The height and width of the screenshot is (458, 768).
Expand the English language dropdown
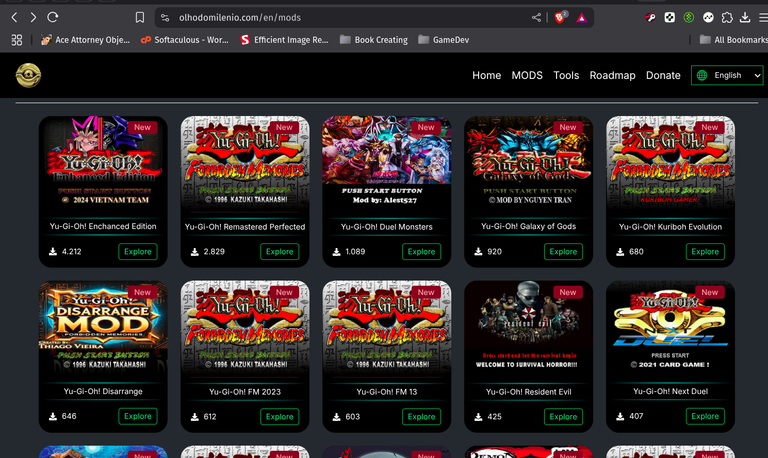(x=727, y=75)
